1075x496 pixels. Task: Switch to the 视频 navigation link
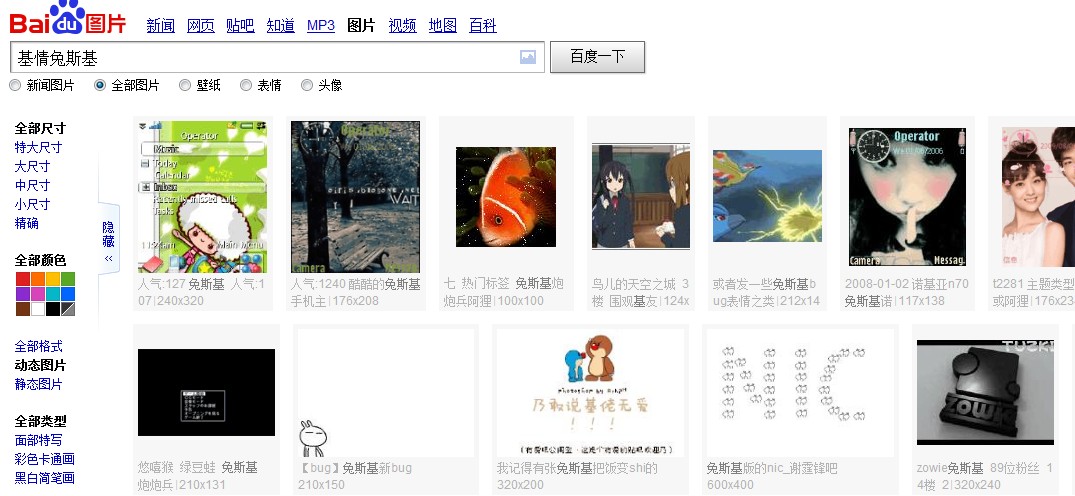pos(402,26)
